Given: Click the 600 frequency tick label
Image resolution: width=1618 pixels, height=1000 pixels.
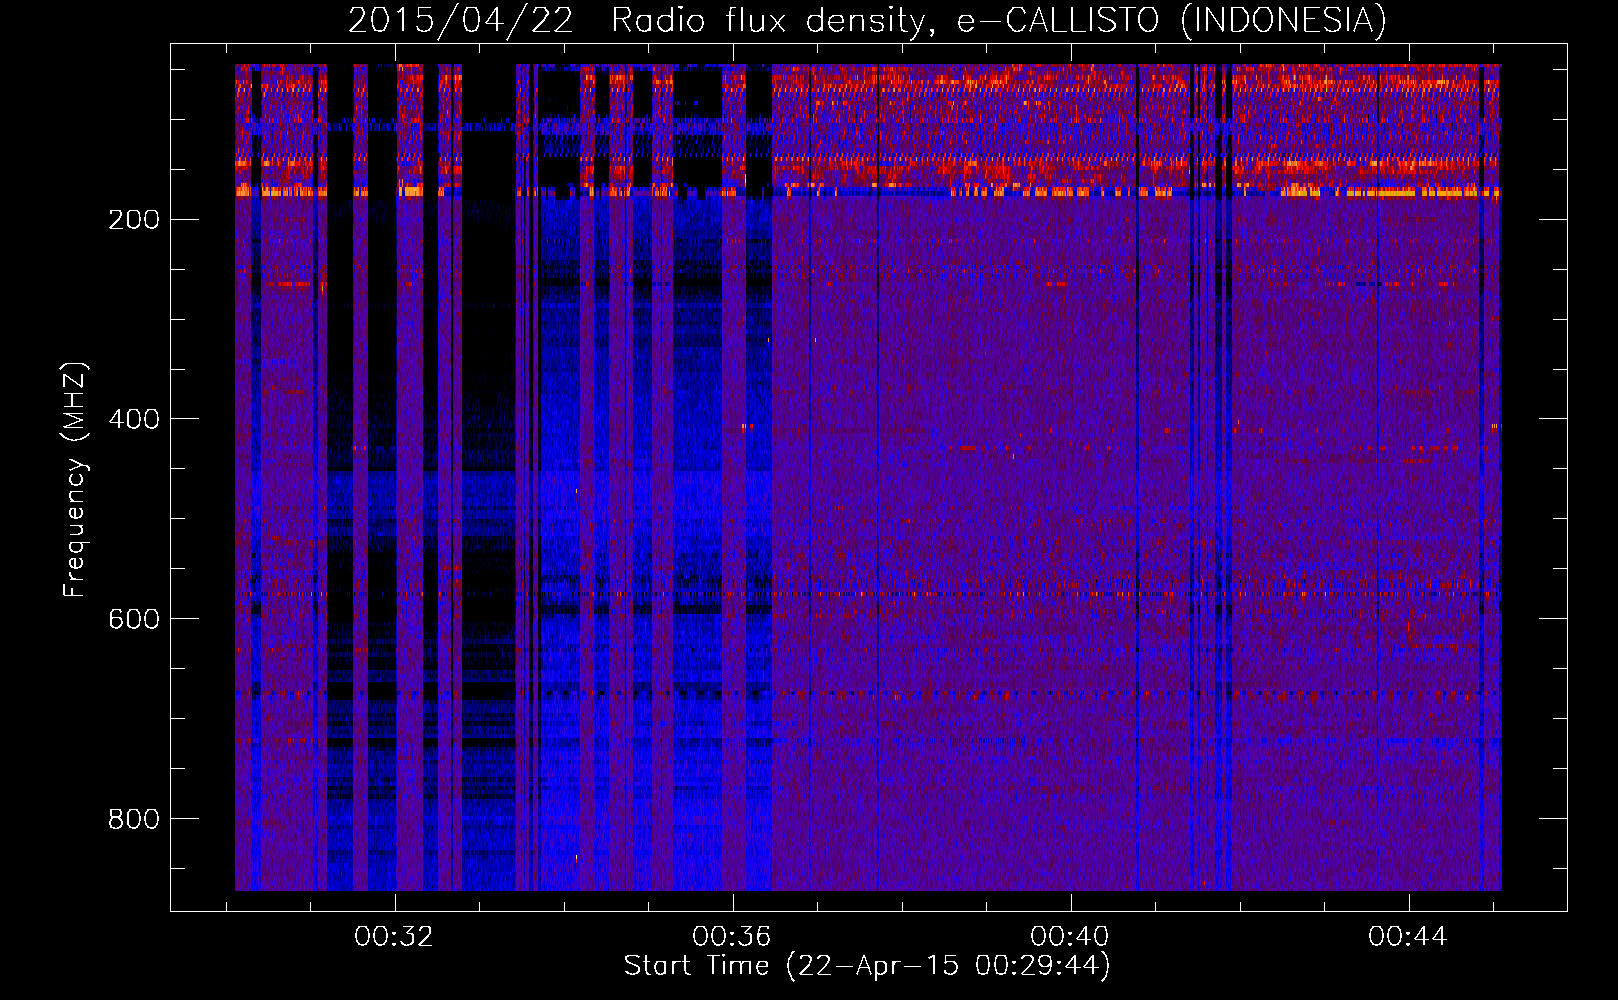Looking at the screenshot, I should [134, 619].
